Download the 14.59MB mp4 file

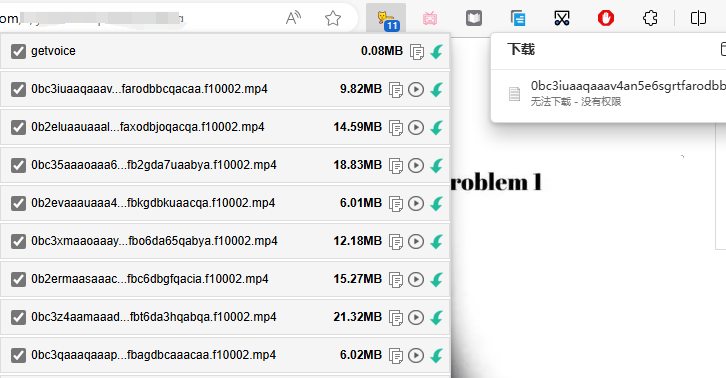[437, 127]
